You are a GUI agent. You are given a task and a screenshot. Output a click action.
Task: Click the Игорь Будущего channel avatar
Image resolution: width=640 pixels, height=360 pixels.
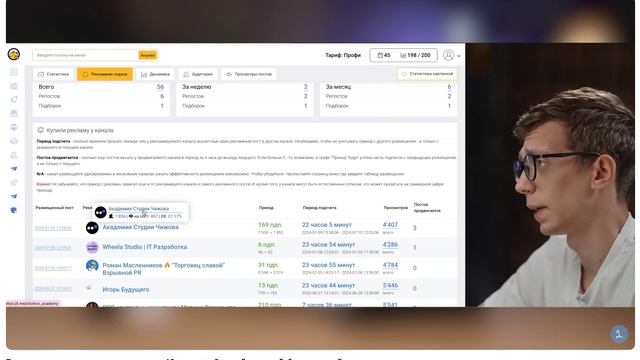tap(89, 288)
